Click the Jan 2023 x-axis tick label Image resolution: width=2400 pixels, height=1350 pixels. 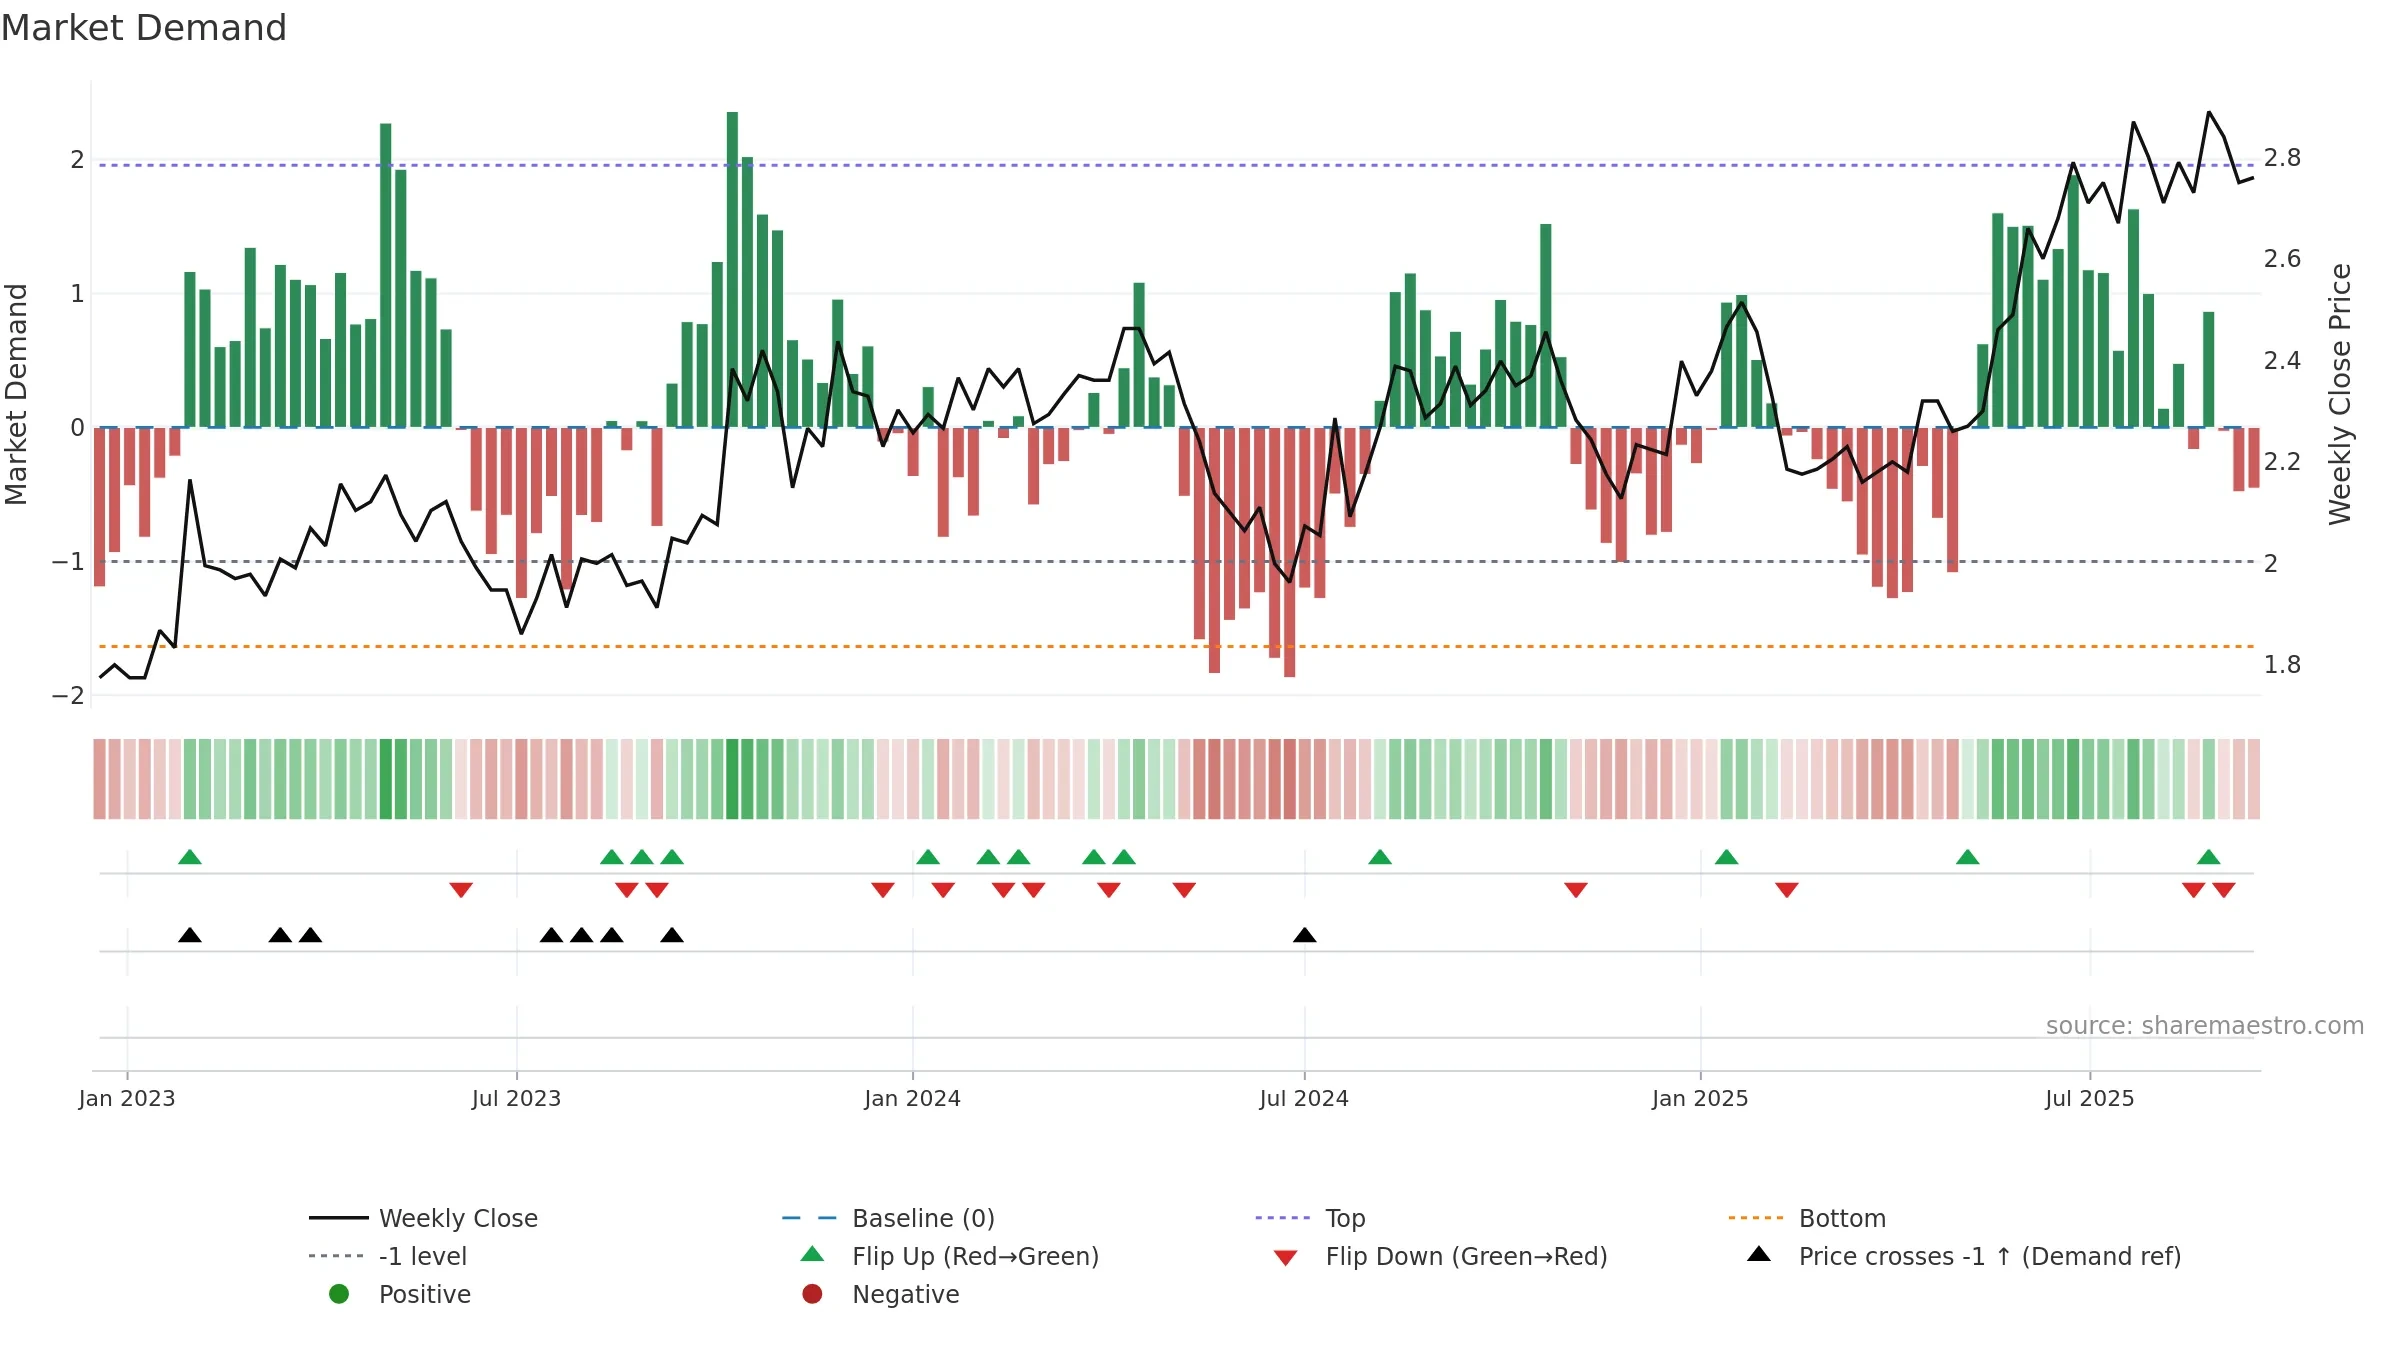pyautogui.click(x=127, y=1098)
